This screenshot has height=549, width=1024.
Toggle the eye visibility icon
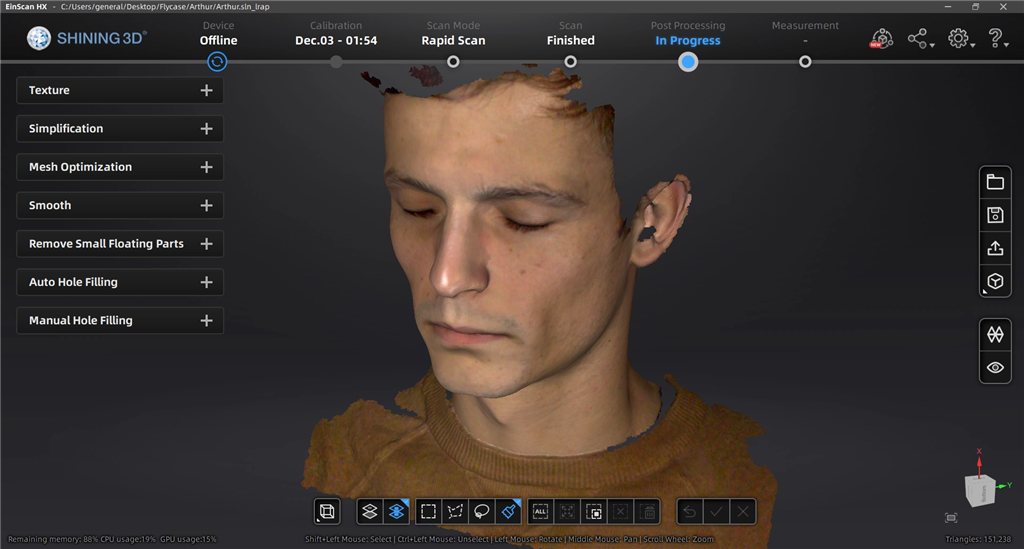pos(995,368)
